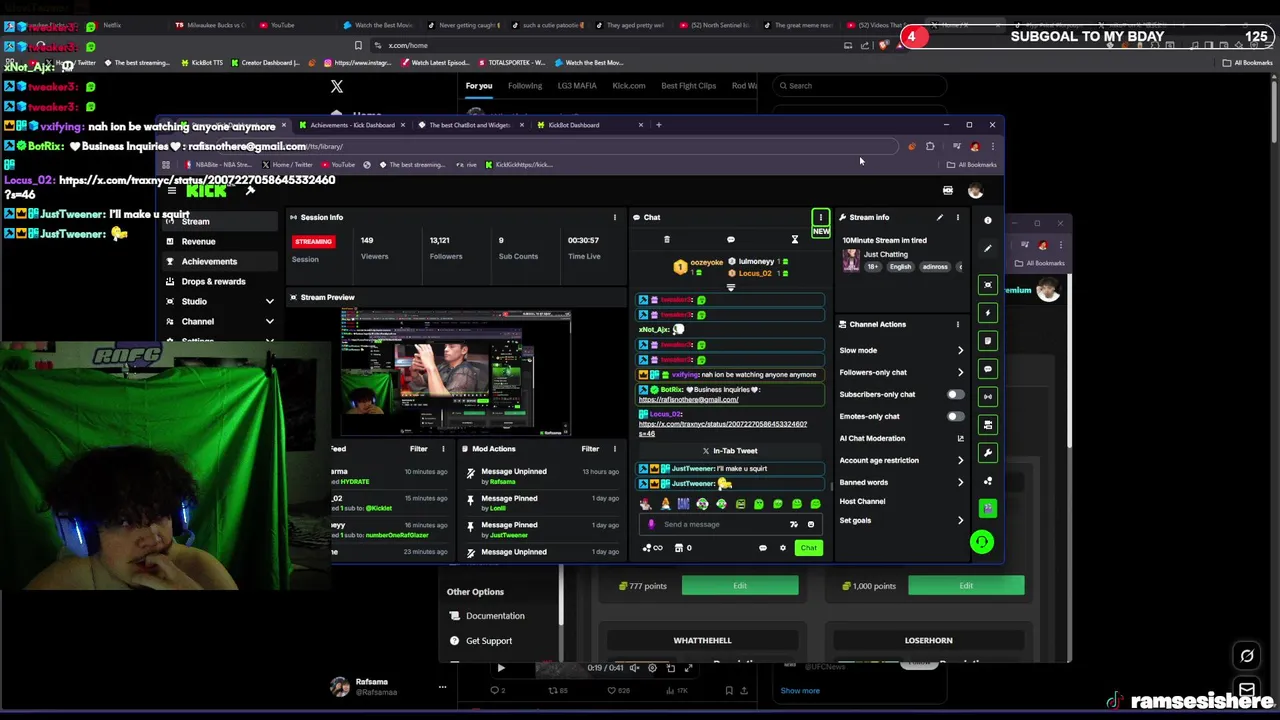Screen dimensions: 1280x720
Task: Click the repost icon on the X post
Action: (552, 690)
